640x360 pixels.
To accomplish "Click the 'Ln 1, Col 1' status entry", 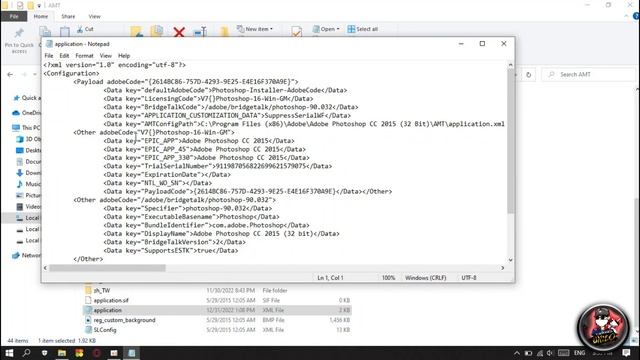I will tap(330, 278).
